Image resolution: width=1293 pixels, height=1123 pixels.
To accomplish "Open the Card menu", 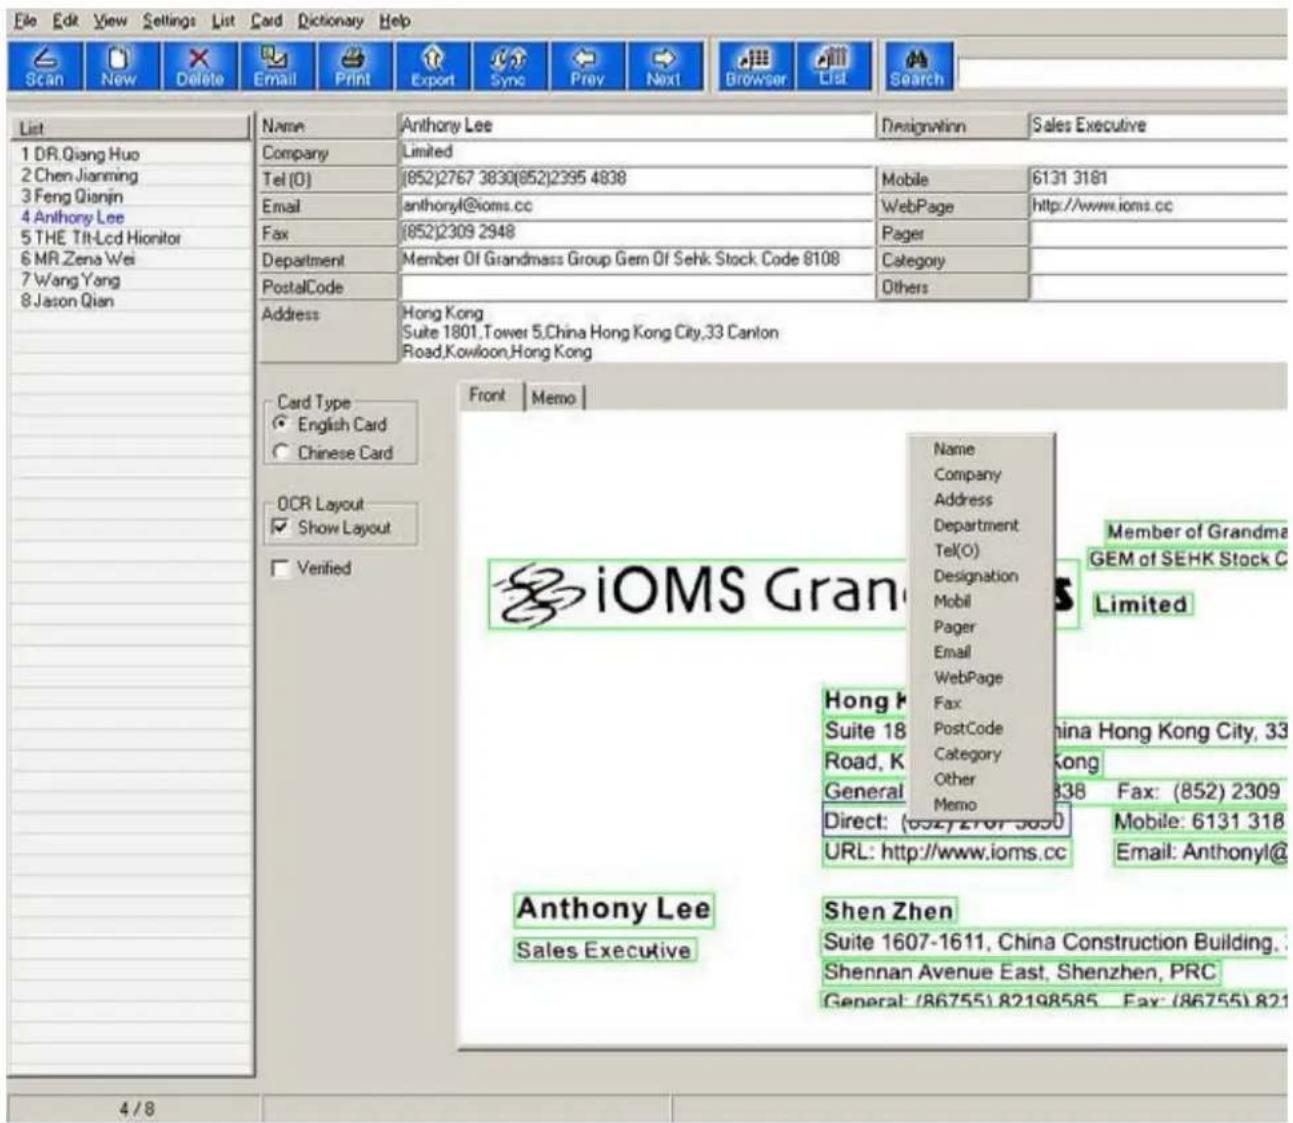I will (x=266, y=20).
